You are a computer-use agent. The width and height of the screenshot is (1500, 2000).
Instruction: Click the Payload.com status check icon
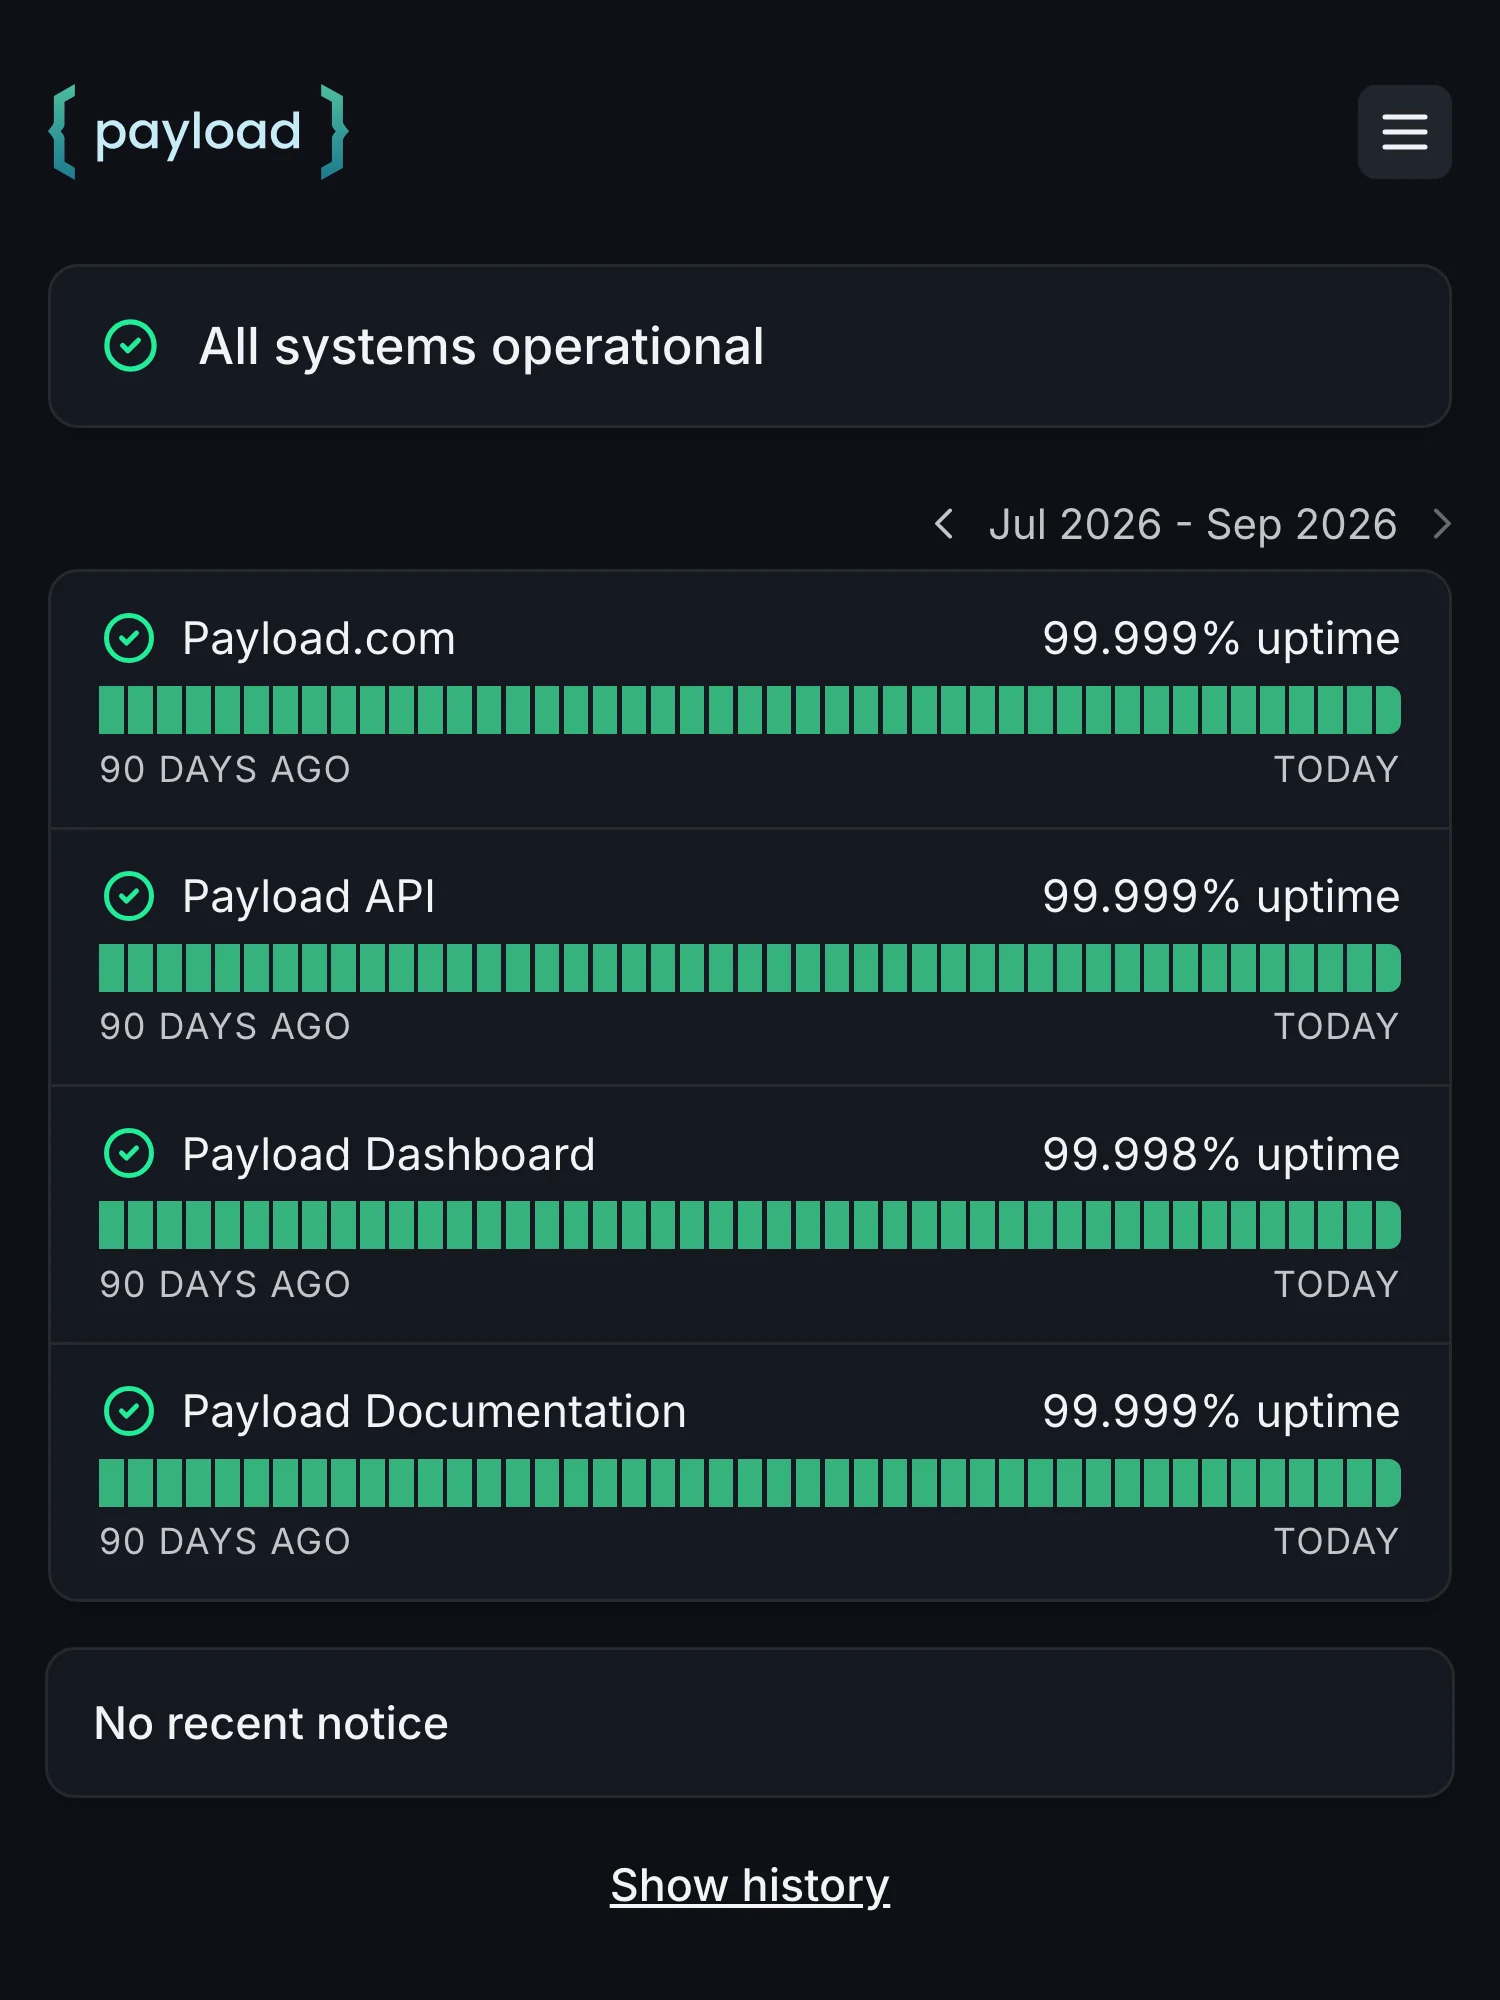tap(129, 638)
